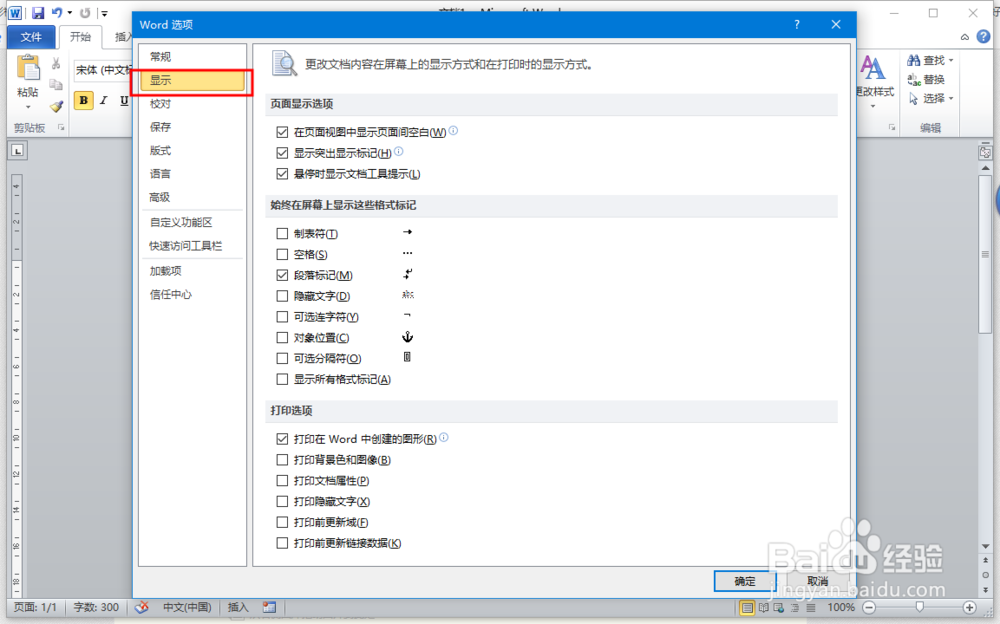The height and width of the screenshot is (624, 1000).
Task: Click the 取消 button
Action: tap(818, 581)
